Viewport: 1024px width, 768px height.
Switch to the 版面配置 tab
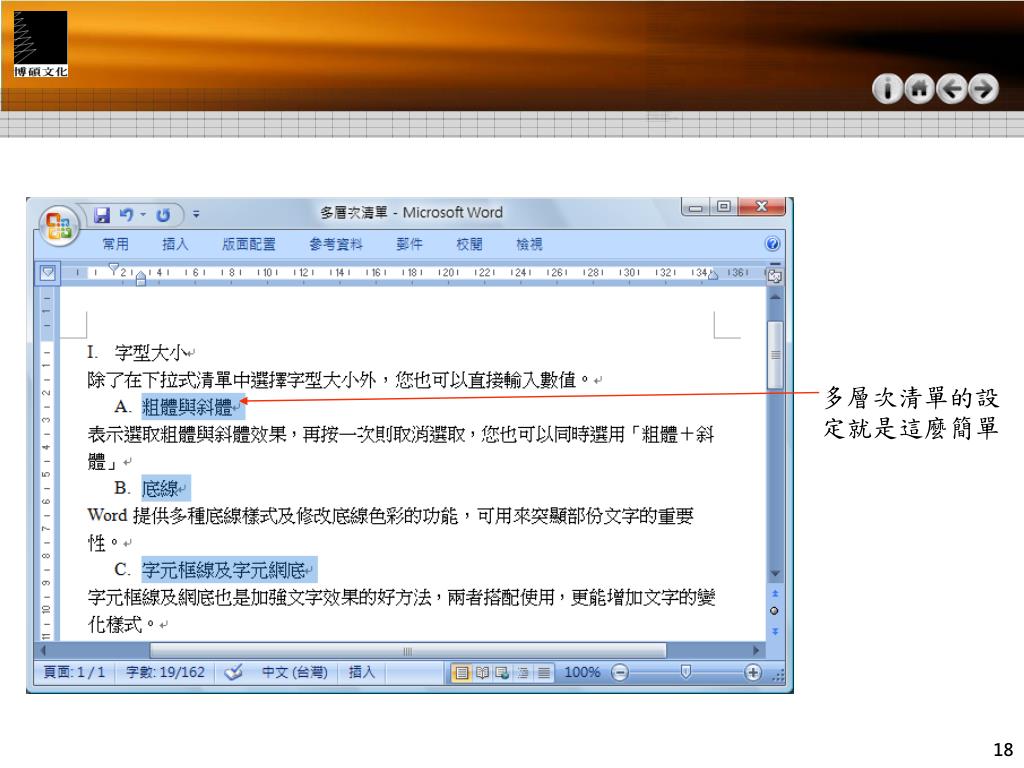[x=249, y=244]
